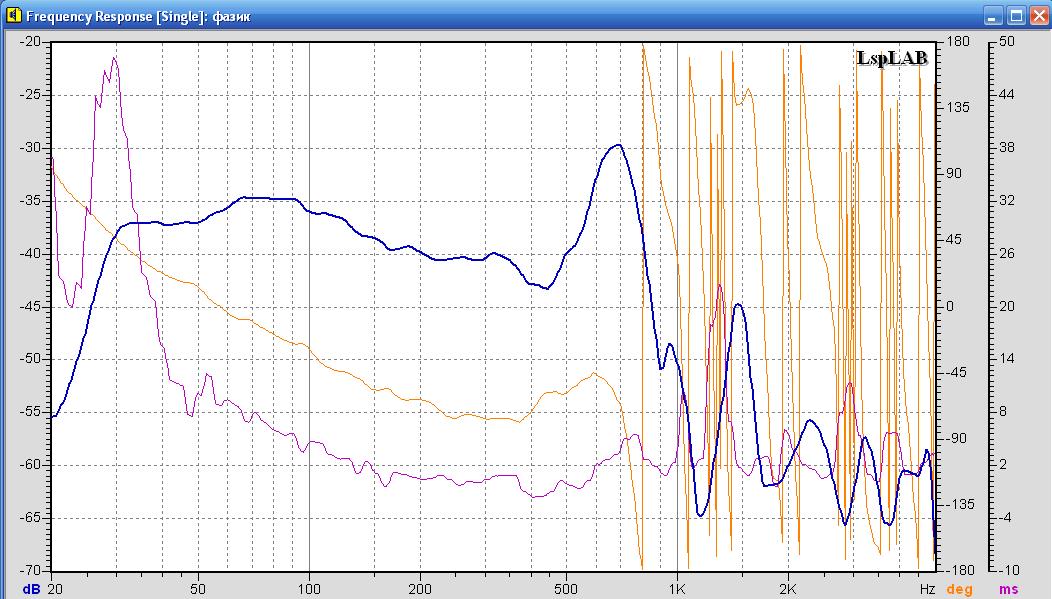This screenshot has height=599, width=1052.
Task: Click the 'Hz' frequency unit label
Action: [x=927, y=590]
